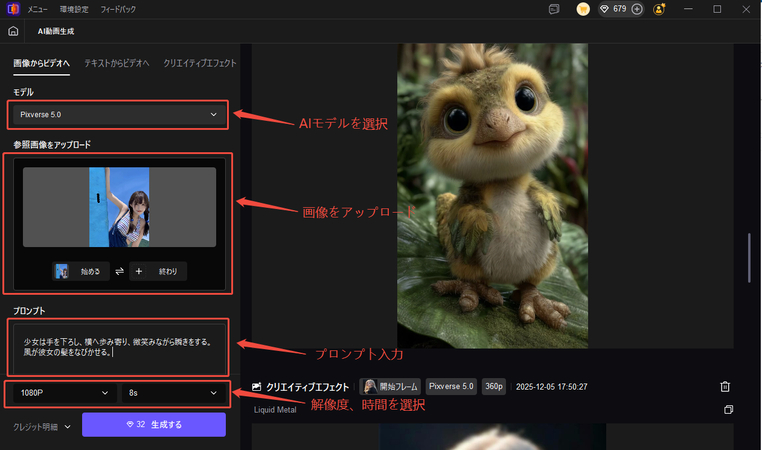Click the 2025-12-05 17:50:27 timestamp

click(552, 387)
